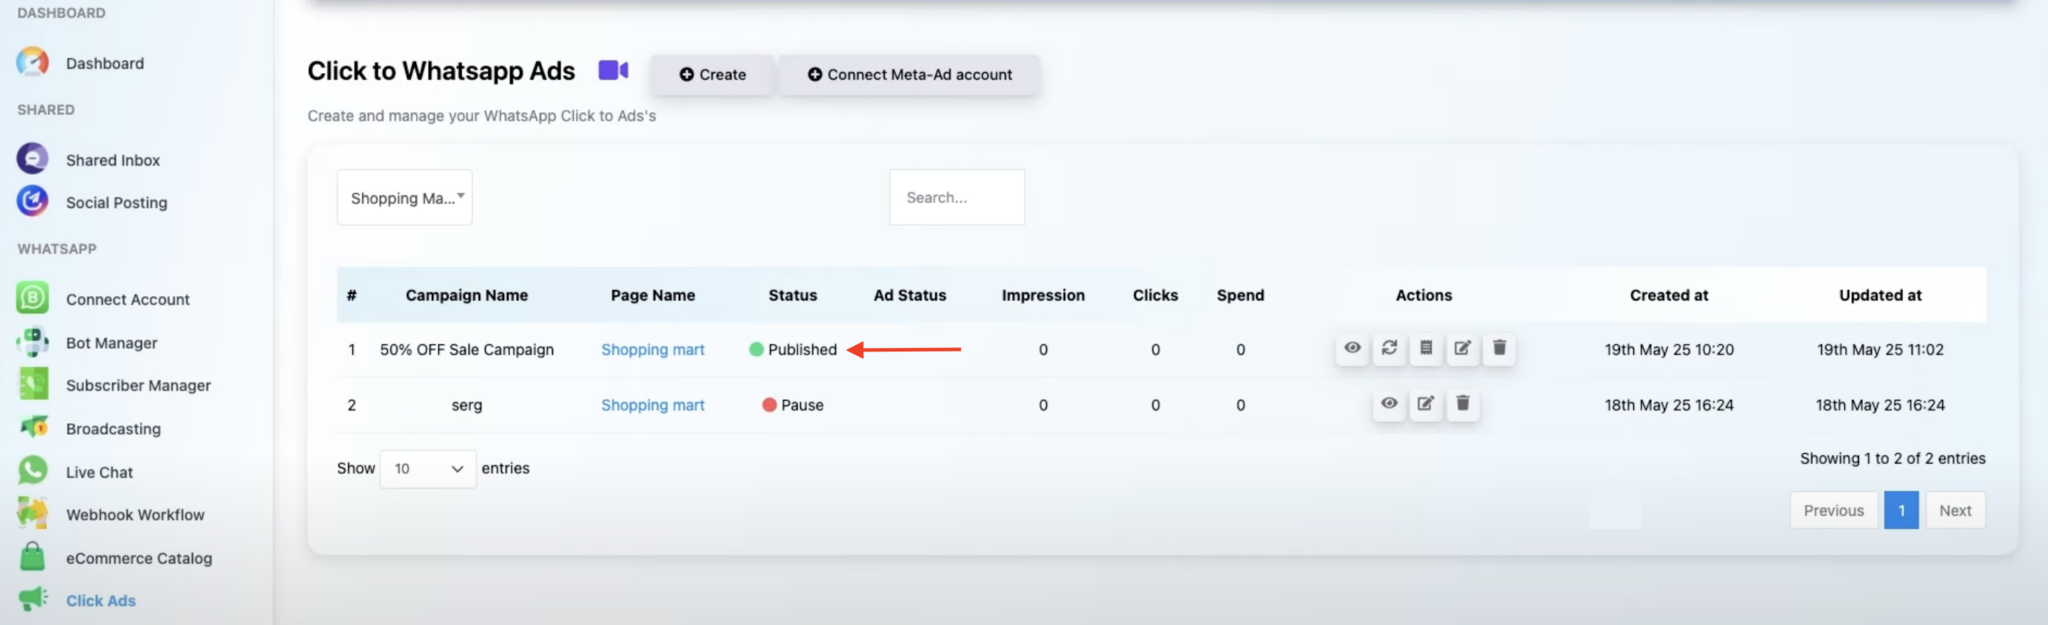
Task: Sort by Status column header
Action: tap(793, 295)
